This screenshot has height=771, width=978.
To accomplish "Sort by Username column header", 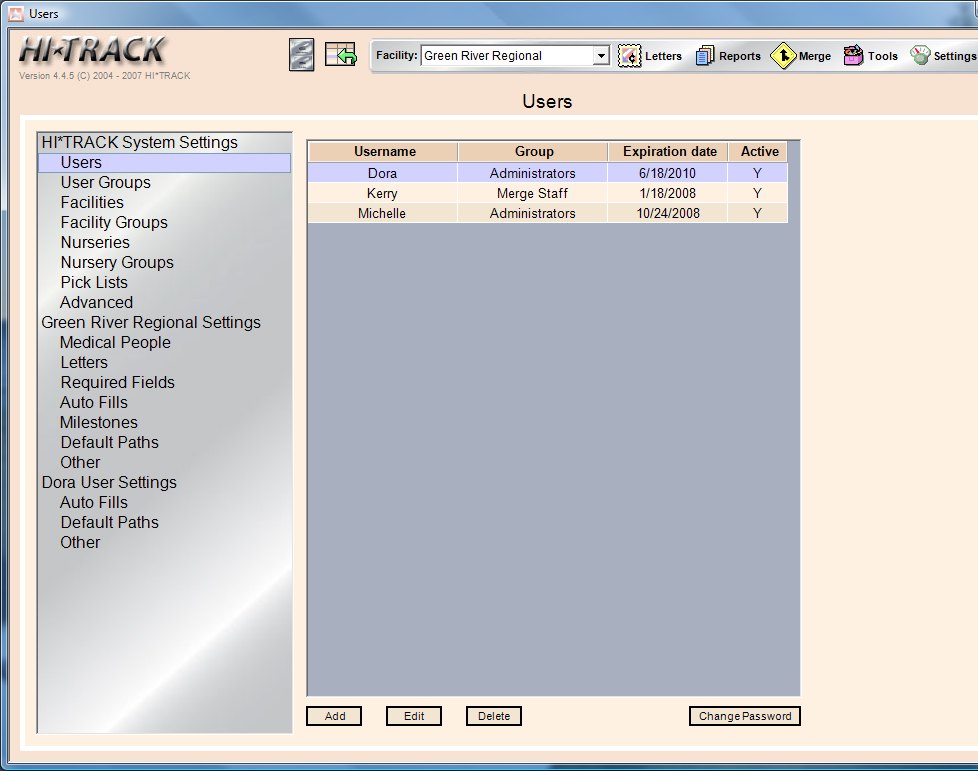I will [383, 152].
